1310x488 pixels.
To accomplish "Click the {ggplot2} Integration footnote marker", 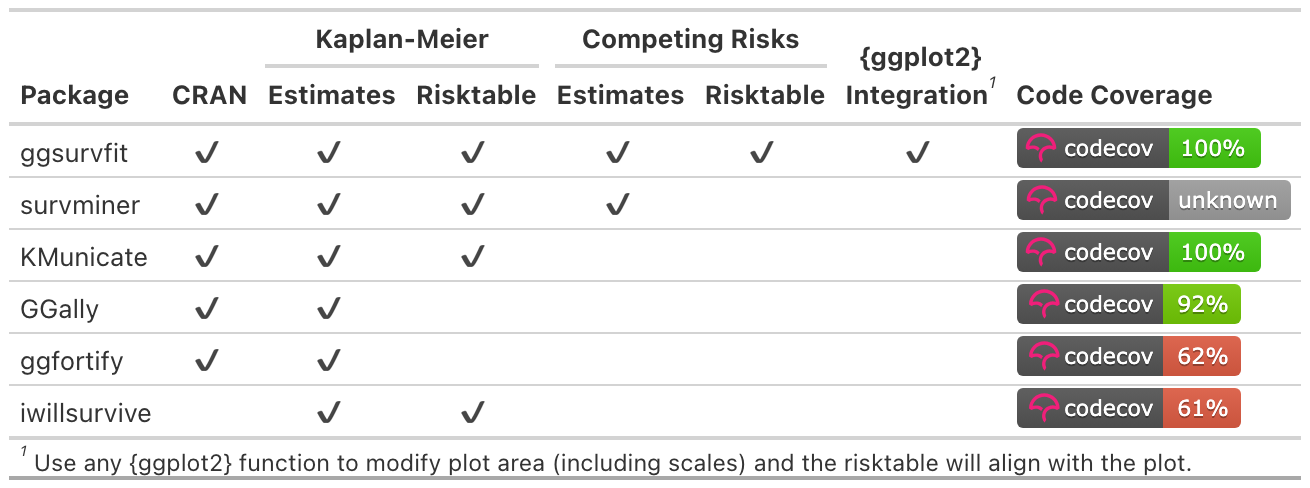I will click(x=992, y=83).
